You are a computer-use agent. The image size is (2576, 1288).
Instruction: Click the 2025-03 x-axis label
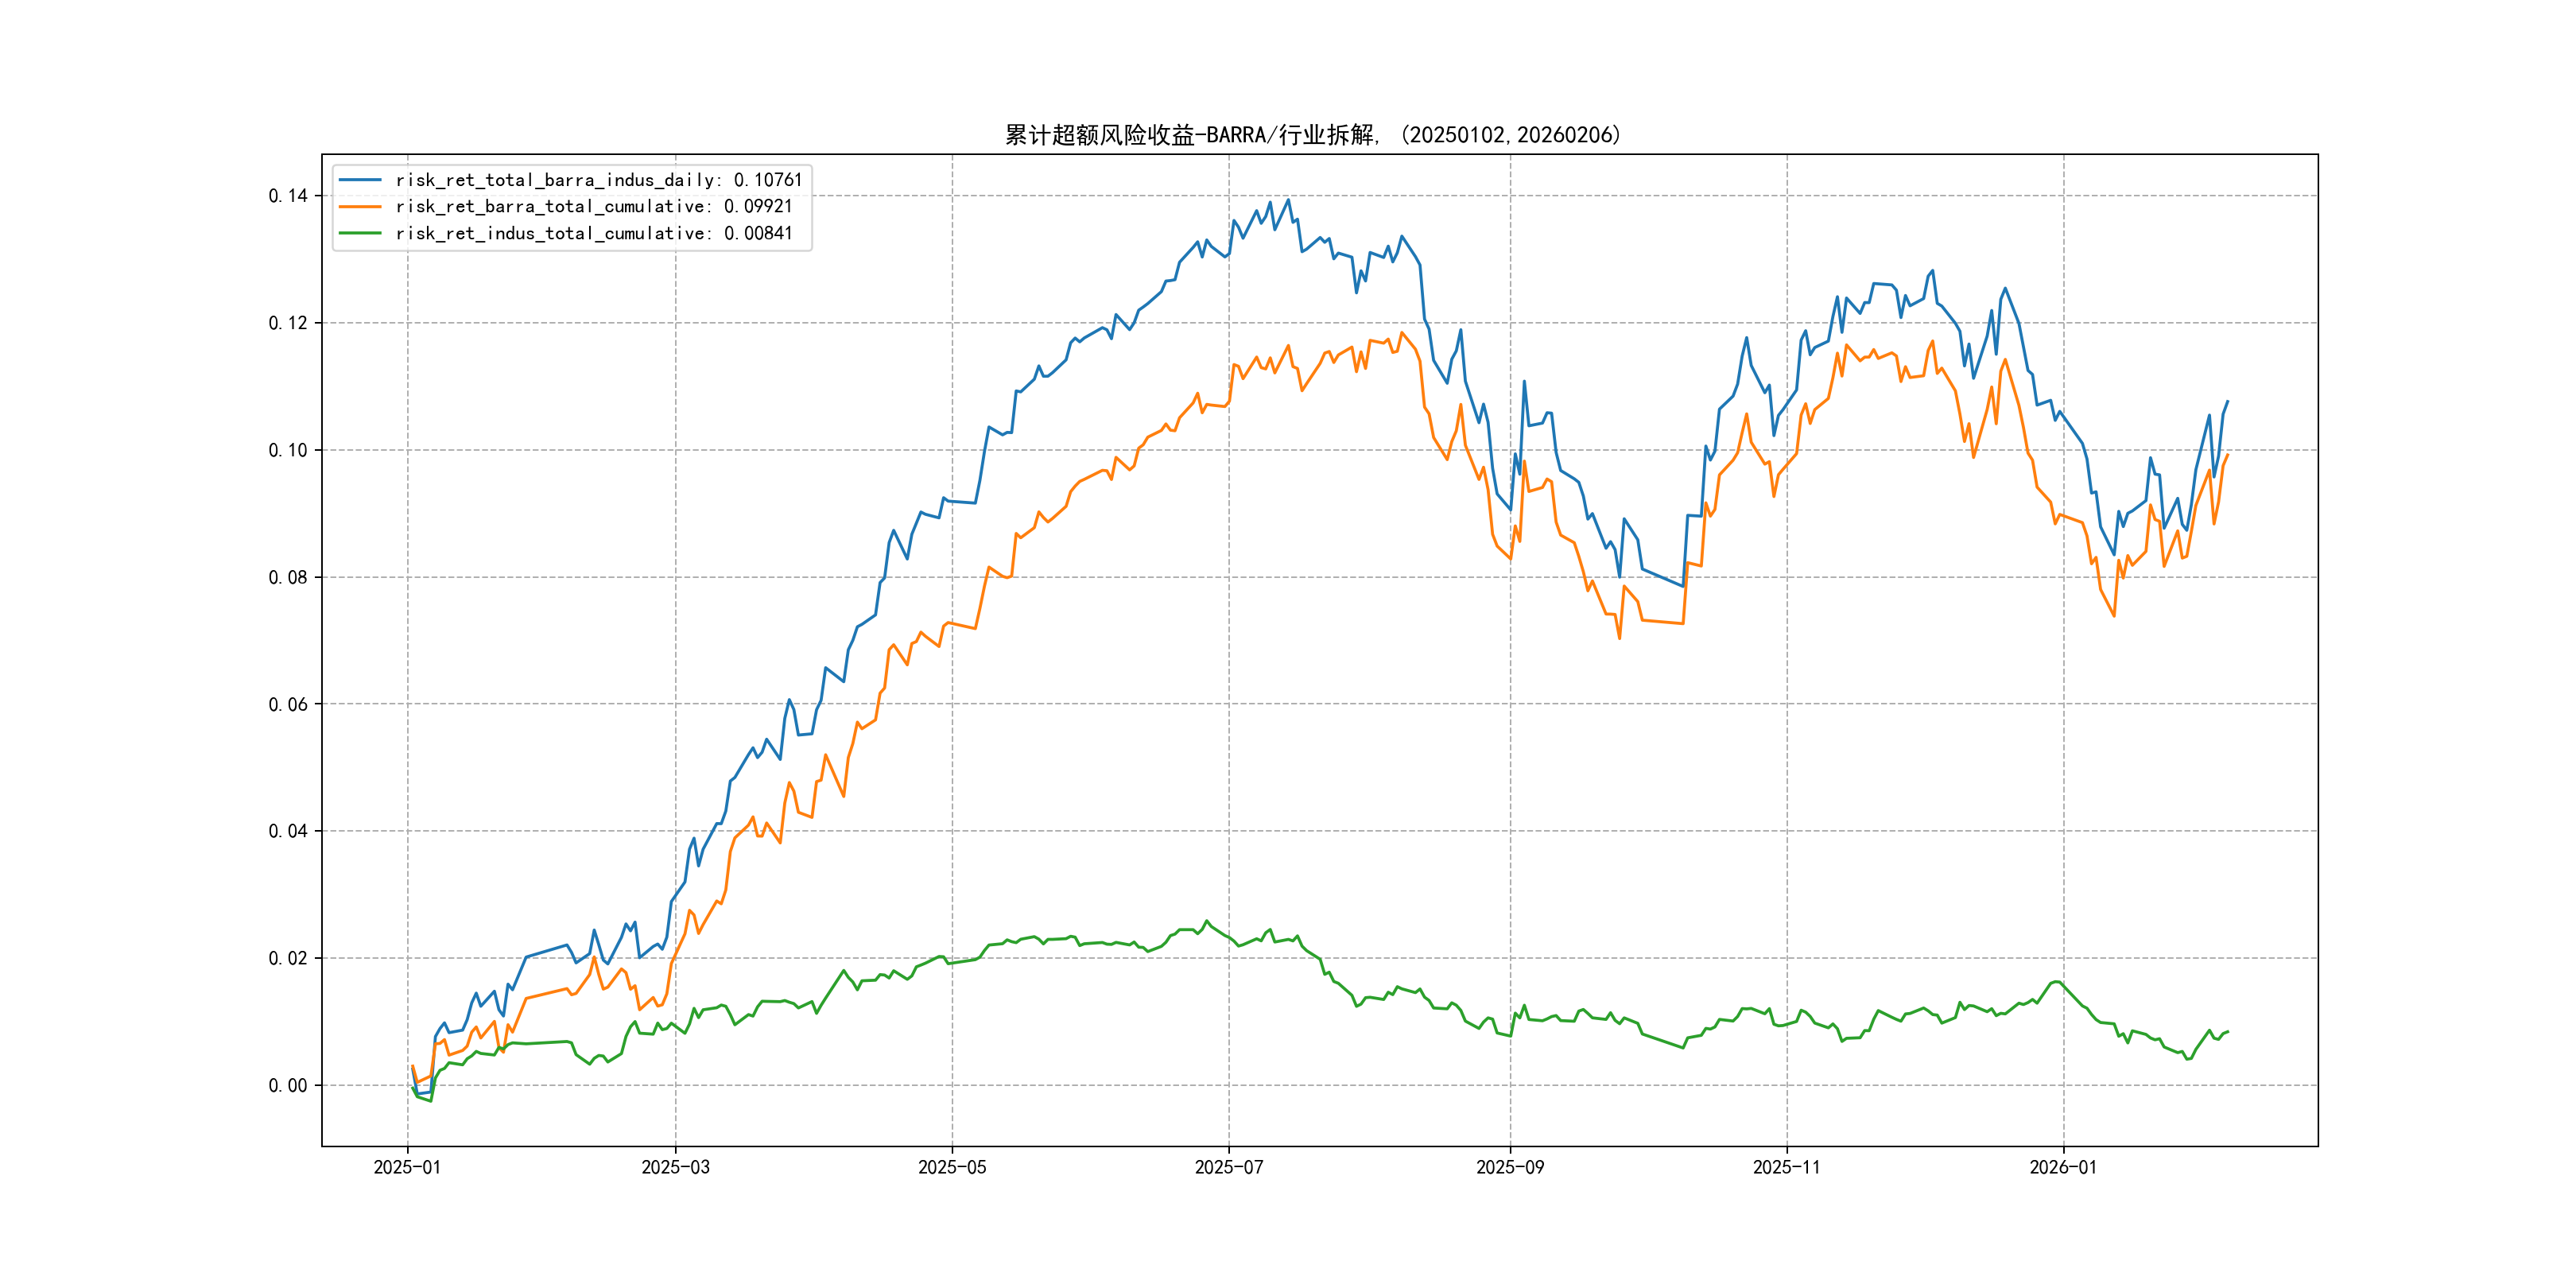(675, 1167)
